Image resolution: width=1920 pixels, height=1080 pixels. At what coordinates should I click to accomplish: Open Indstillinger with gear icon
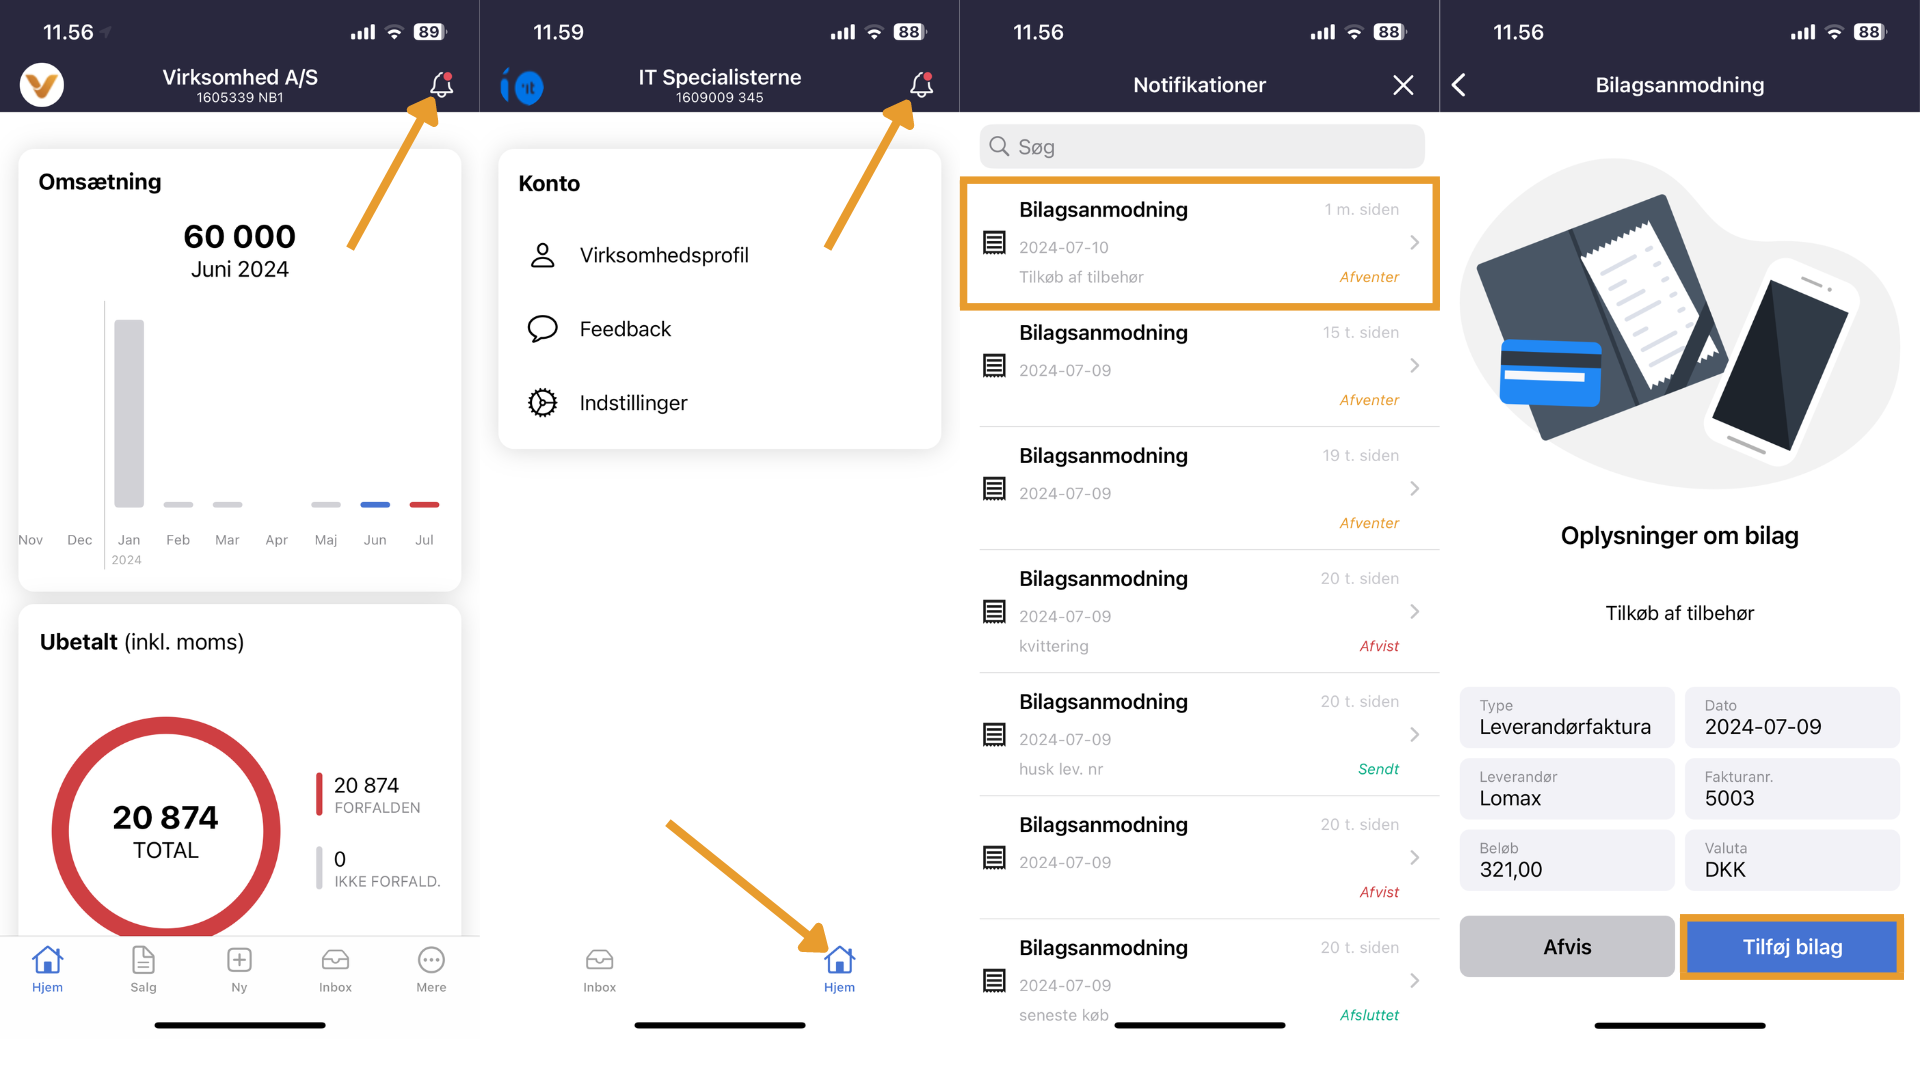(633, 403)
